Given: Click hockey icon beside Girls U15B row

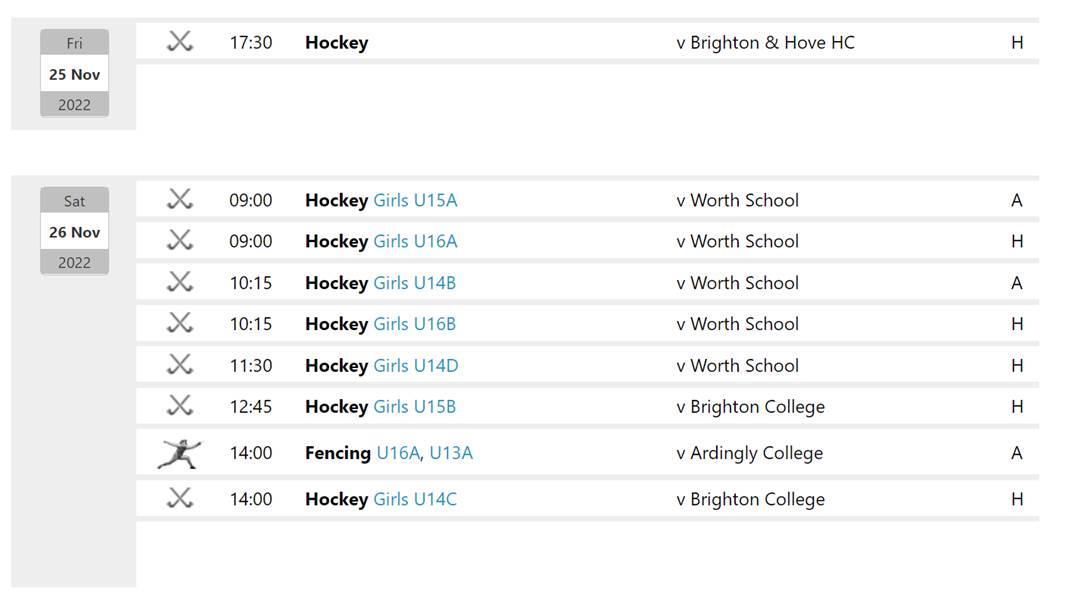Looking at the screenshot, I should pos(180,406).
